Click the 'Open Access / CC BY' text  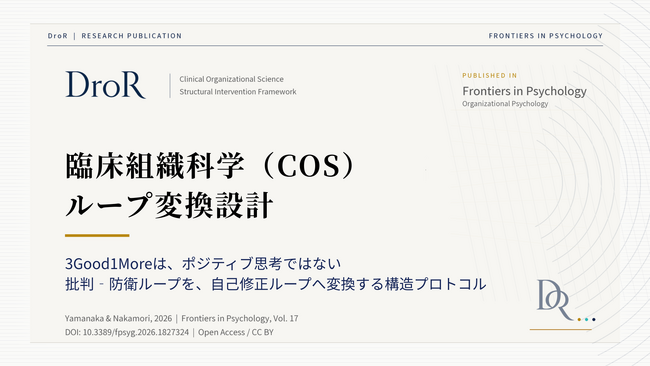click(235, 332)
